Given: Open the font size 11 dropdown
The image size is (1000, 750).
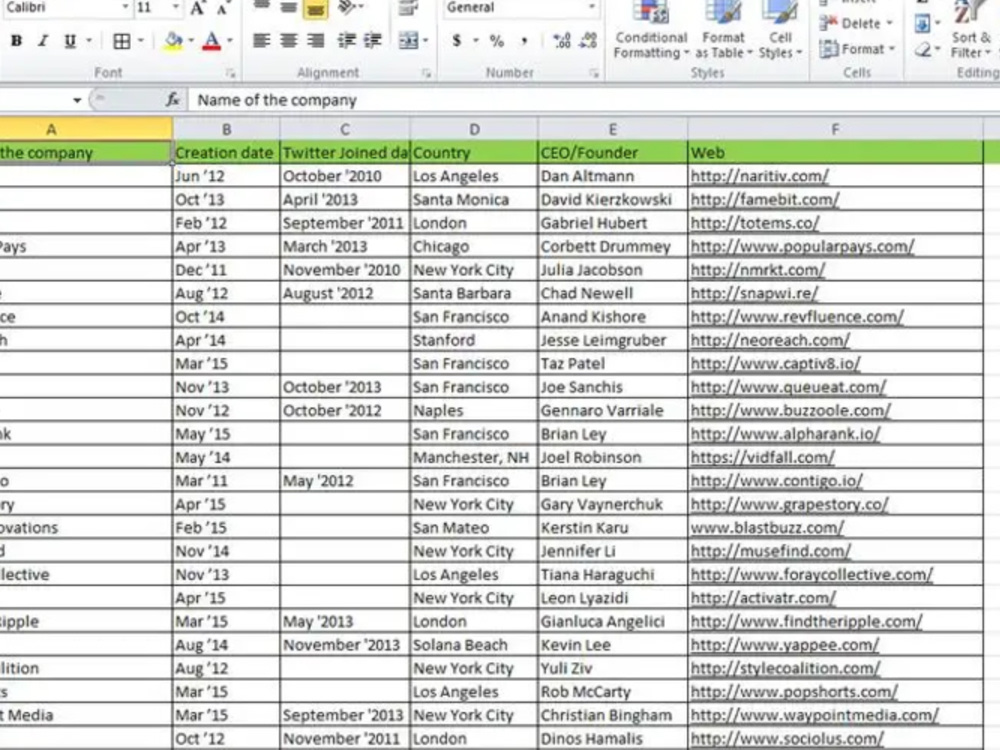Looking at the screenshot, I should (175, 7).
